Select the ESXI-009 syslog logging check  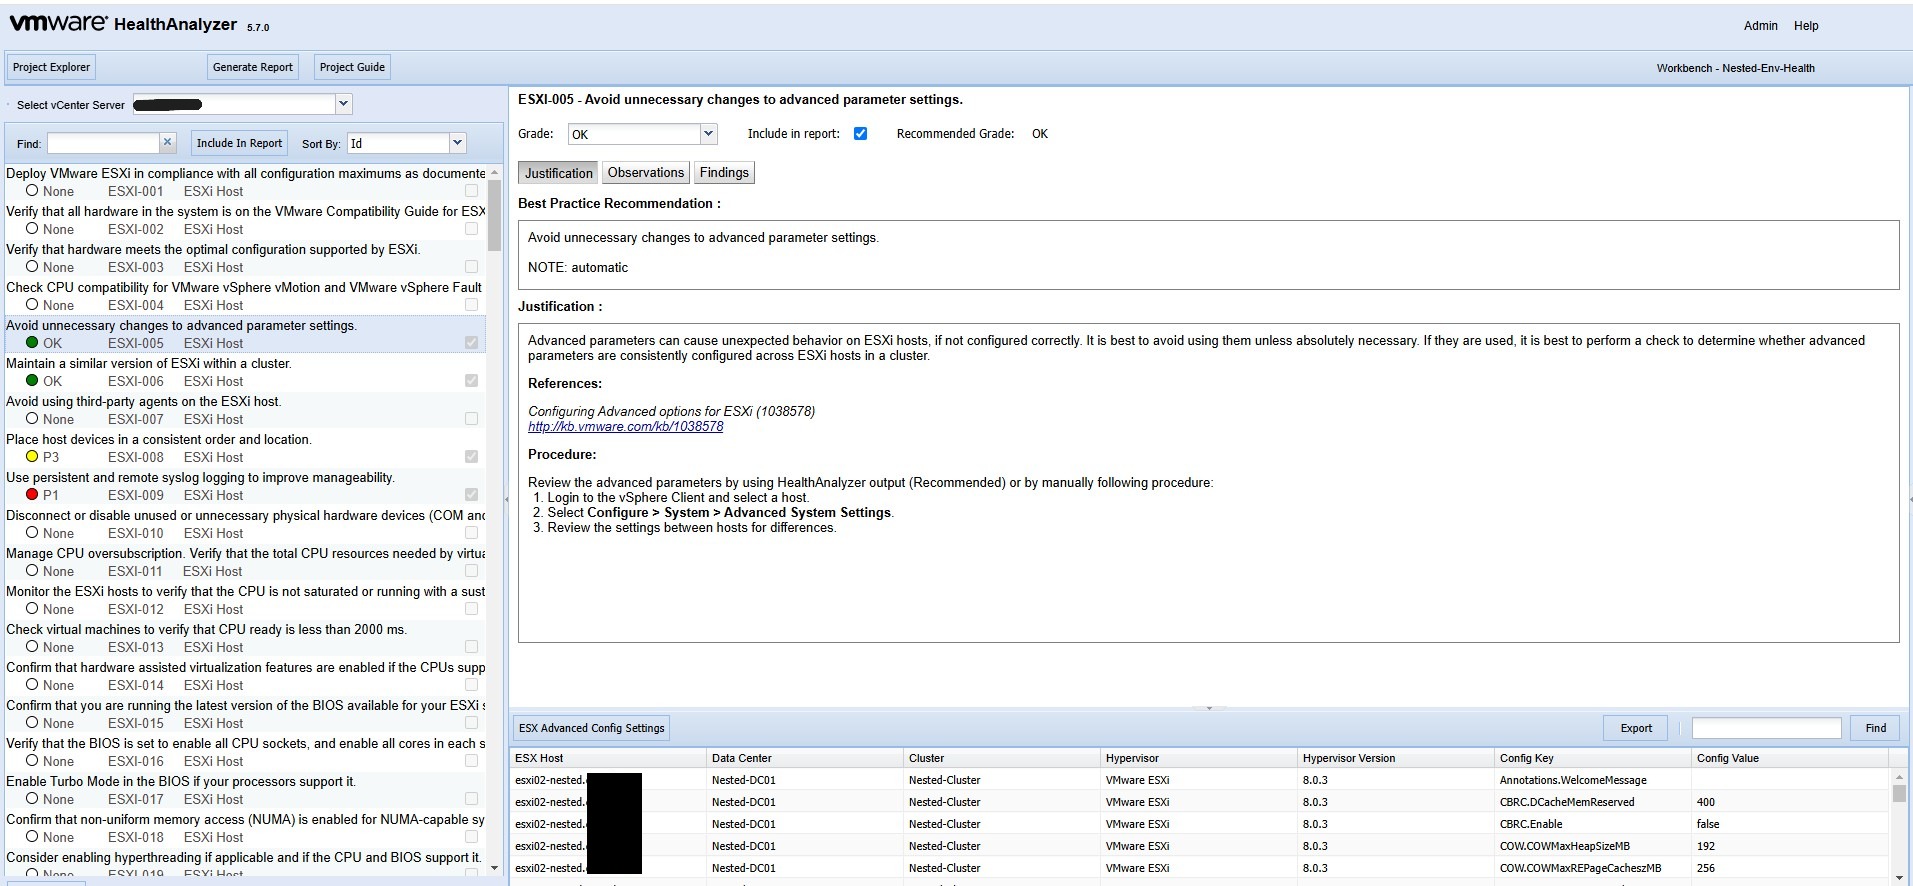(245, 486)
